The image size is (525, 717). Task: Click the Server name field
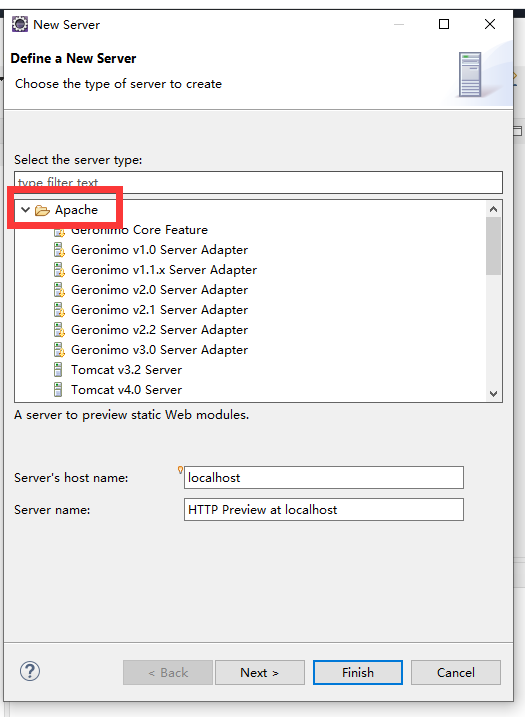click(324, 509)
